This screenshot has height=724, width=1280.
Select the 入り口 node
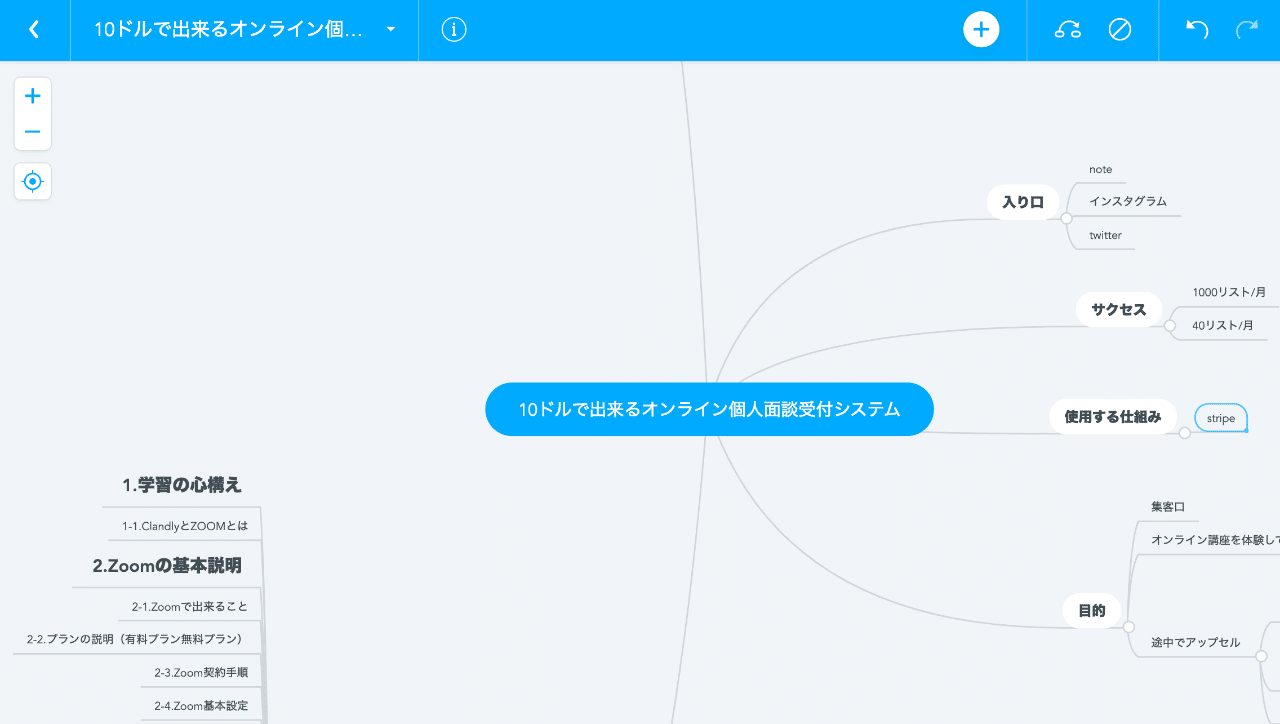point(1023,202)
